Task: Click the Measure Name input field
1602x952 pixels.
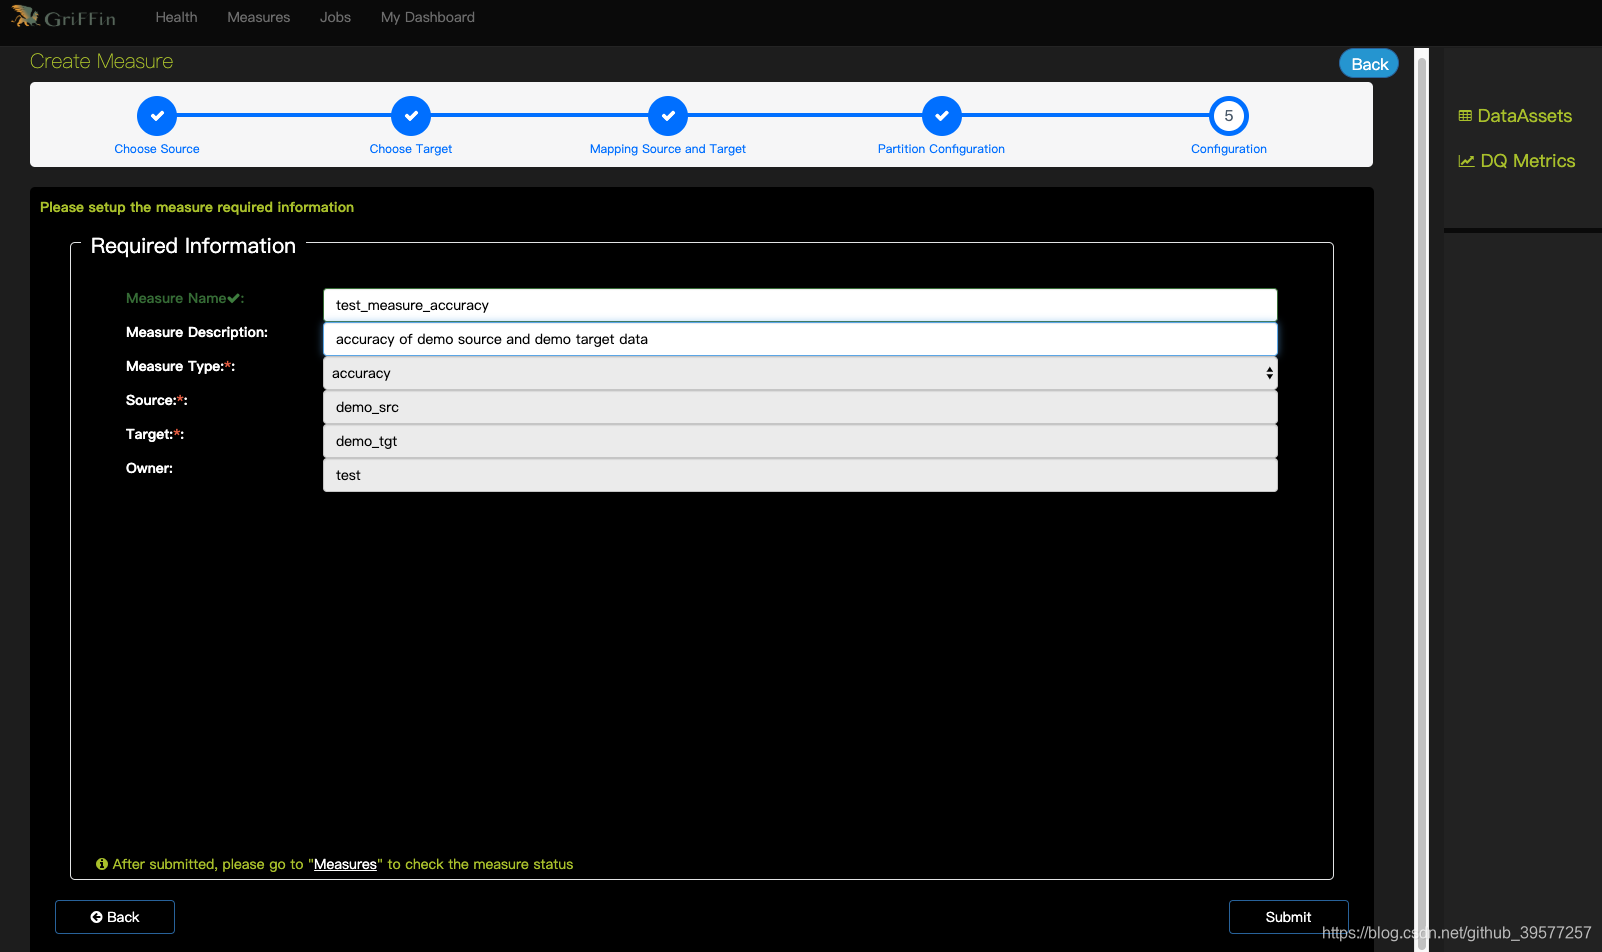Action: [800, 305]
